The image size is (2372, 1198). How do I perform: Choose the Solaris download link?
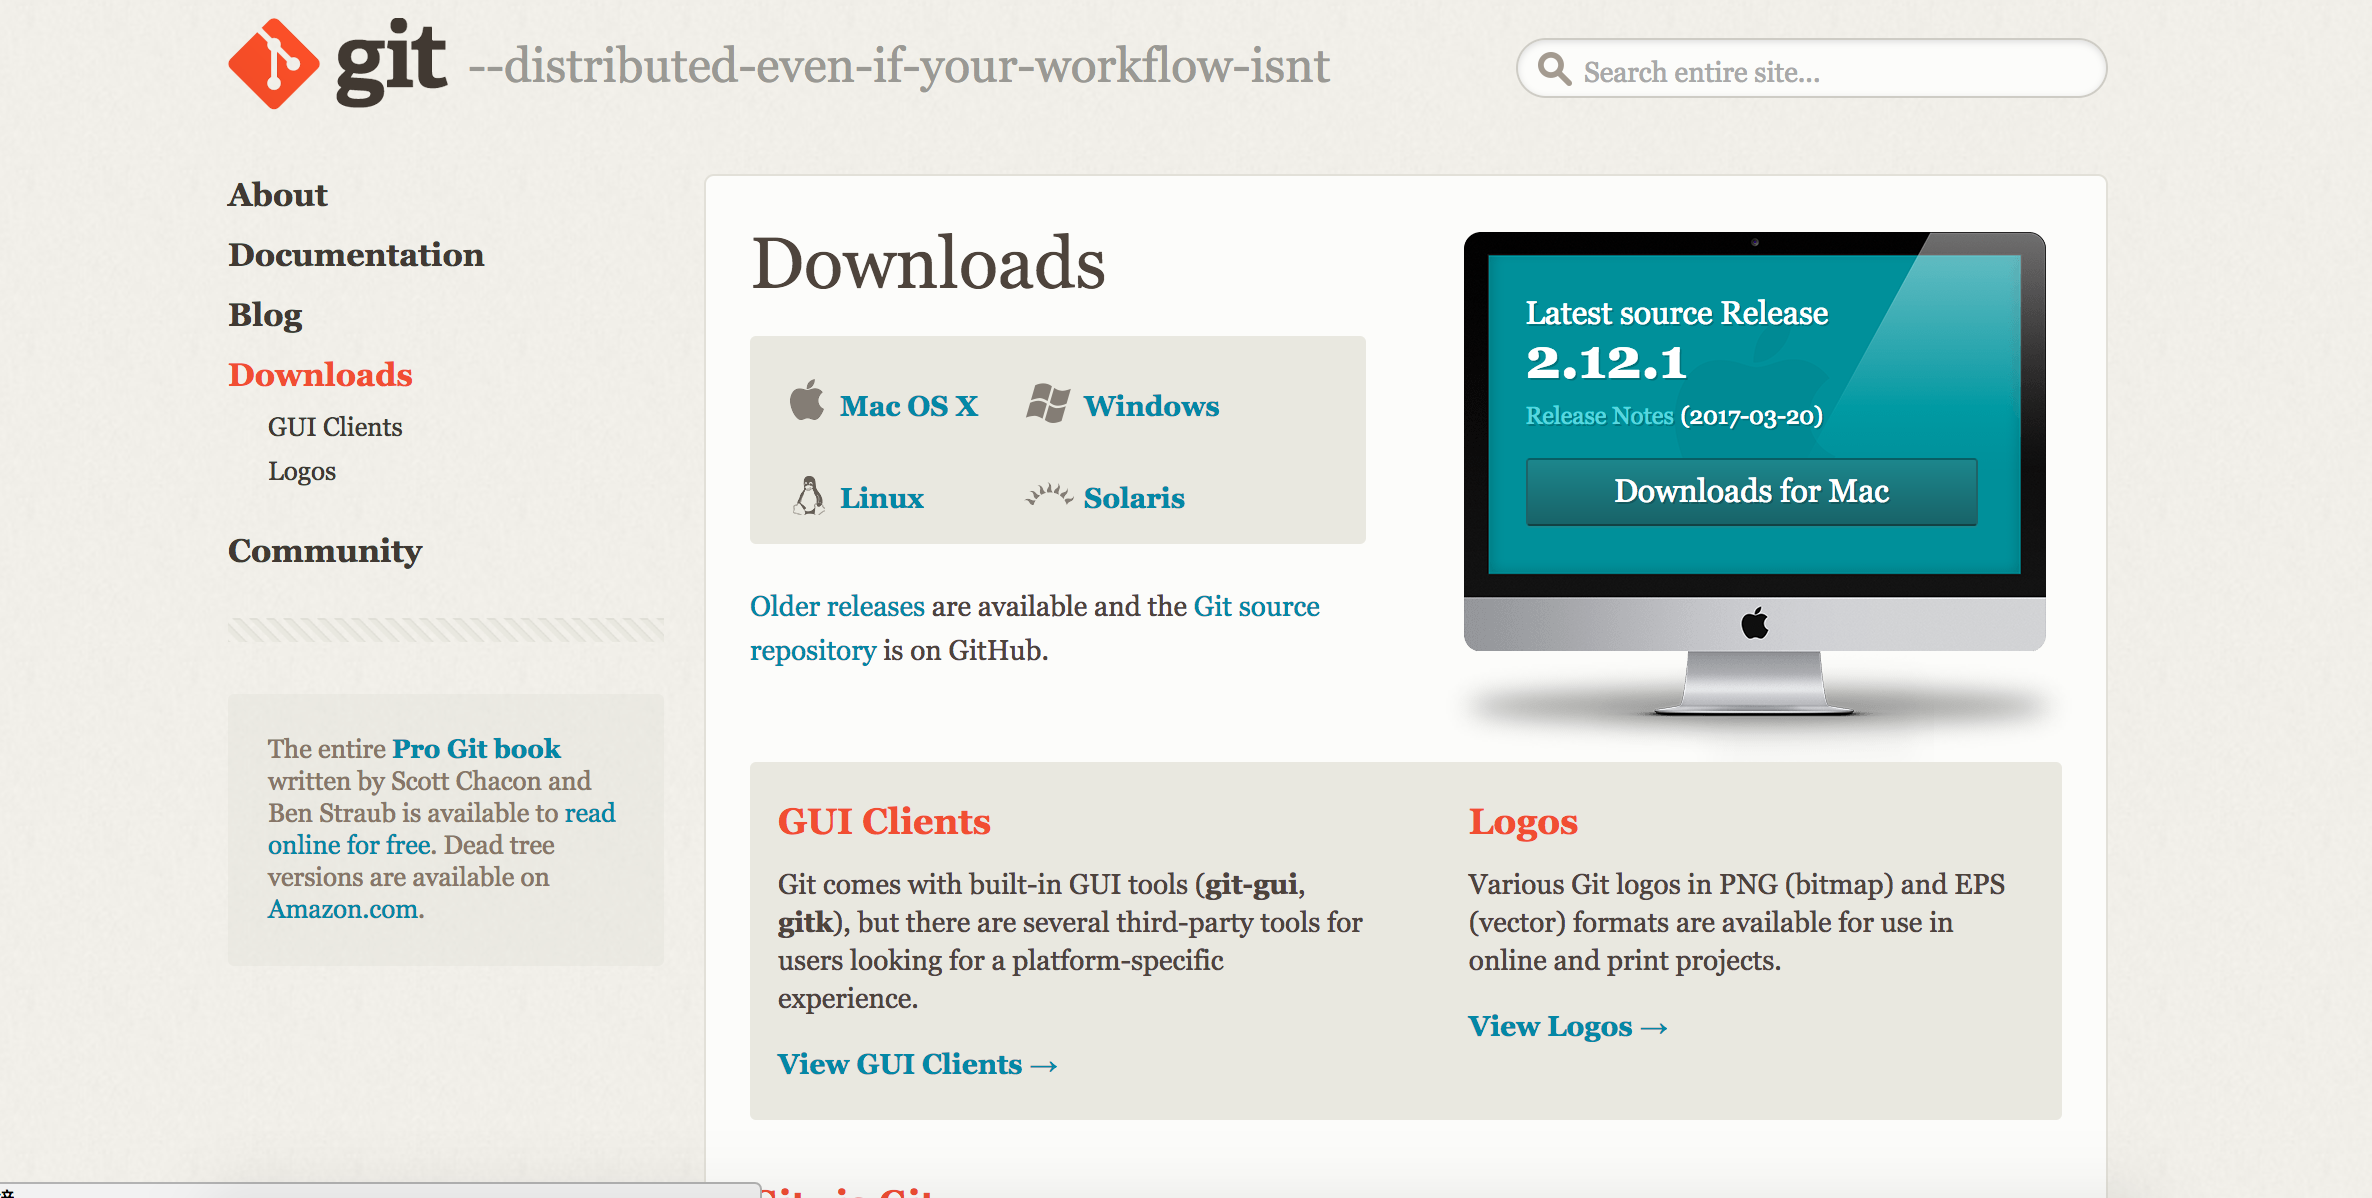point(1134,498)
